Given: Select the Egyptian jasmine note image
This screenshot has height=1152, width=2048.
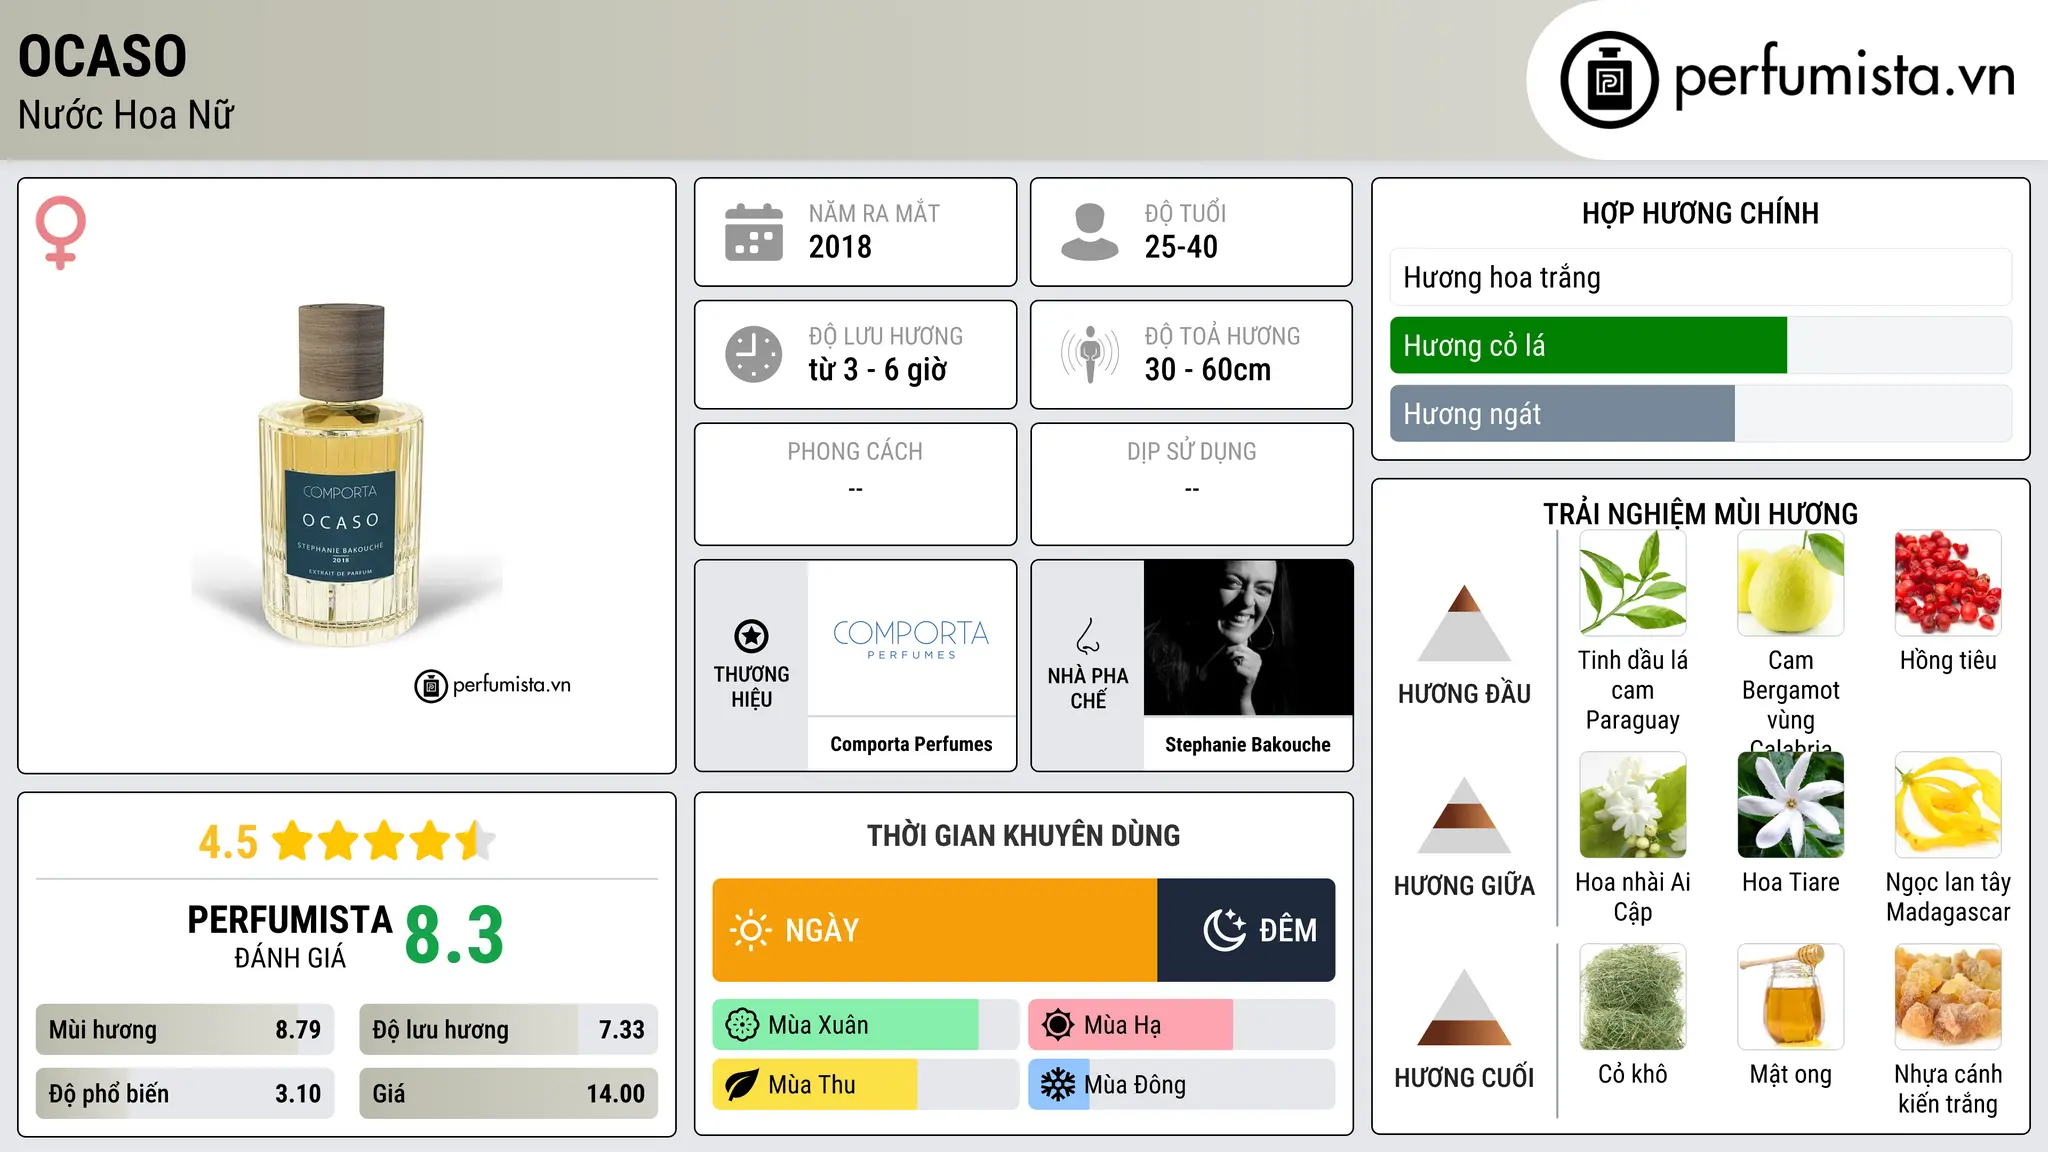Looking at the screenshot, I should click(x=1633, y=805).
